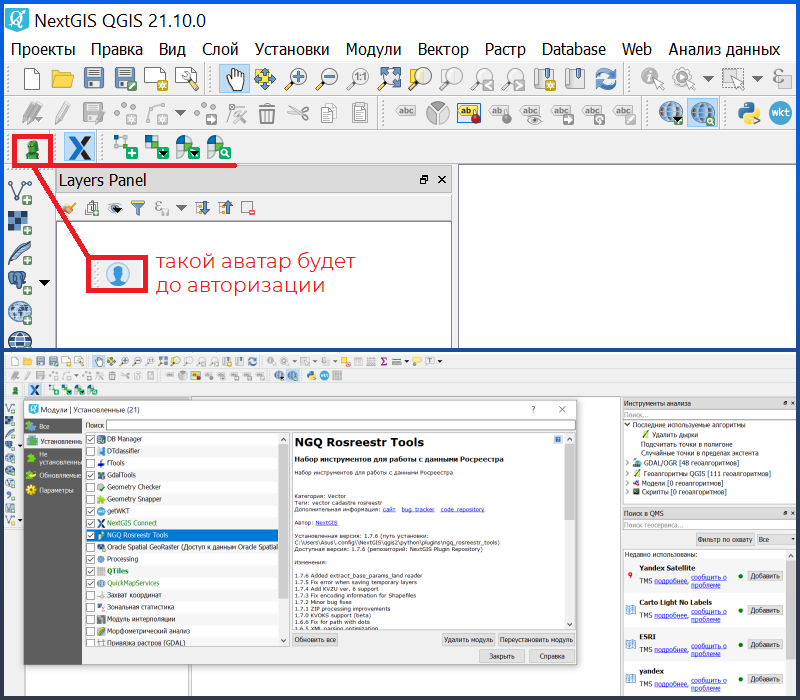
Task: Open the Проекты menu
Action: 43,49
